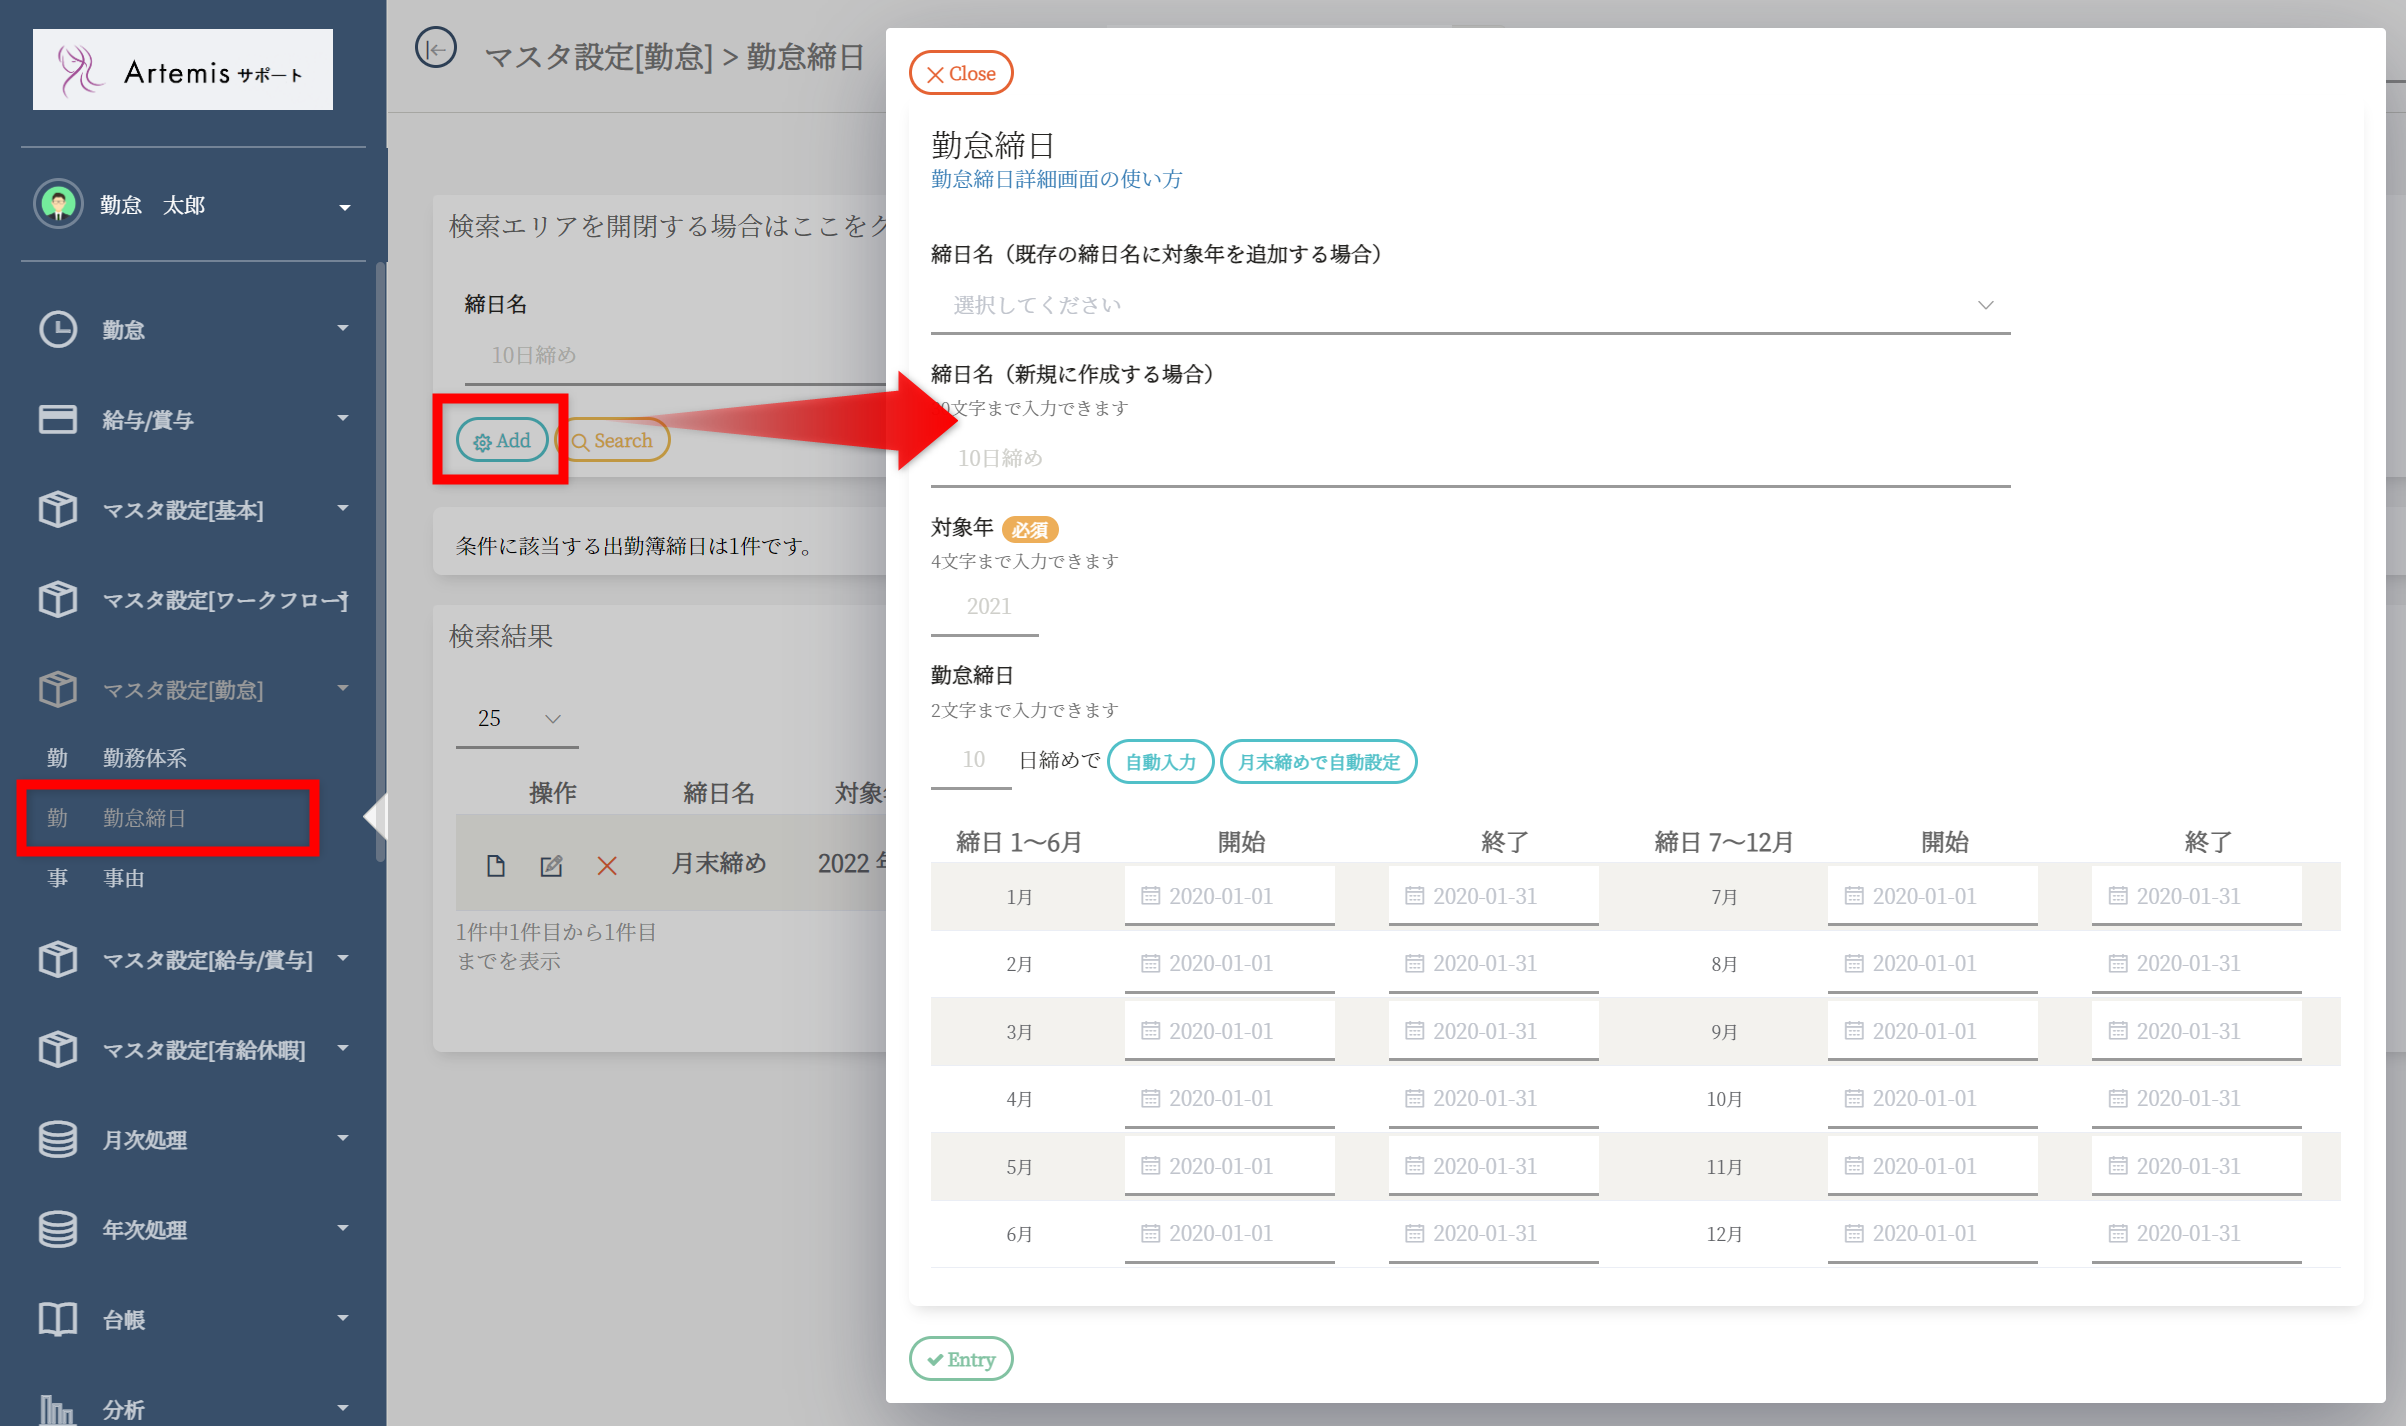Select the 事由 submenu item
This screenshot has height=1426, width=2406.
(x=124, y=878)
